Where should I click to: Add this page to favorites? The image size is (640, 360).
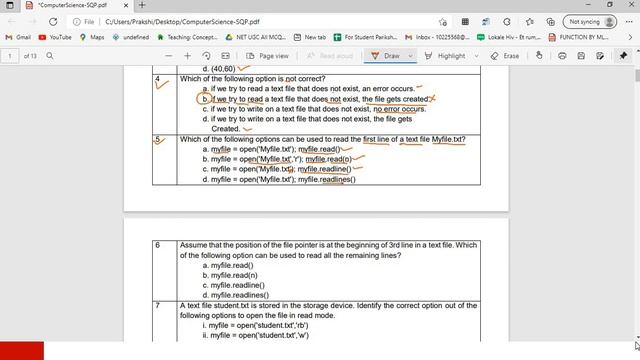click(443, 22)
